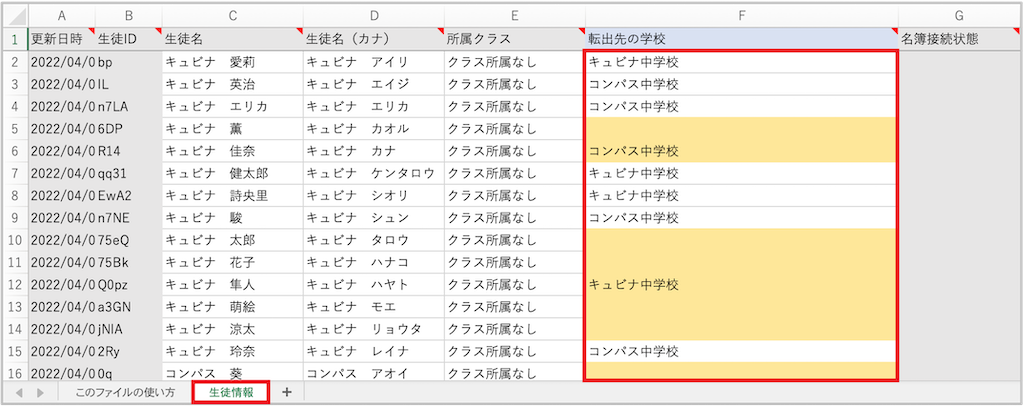Select column D header
The width and height of the screenshot is (1024, 406).
tap(374, 16)
